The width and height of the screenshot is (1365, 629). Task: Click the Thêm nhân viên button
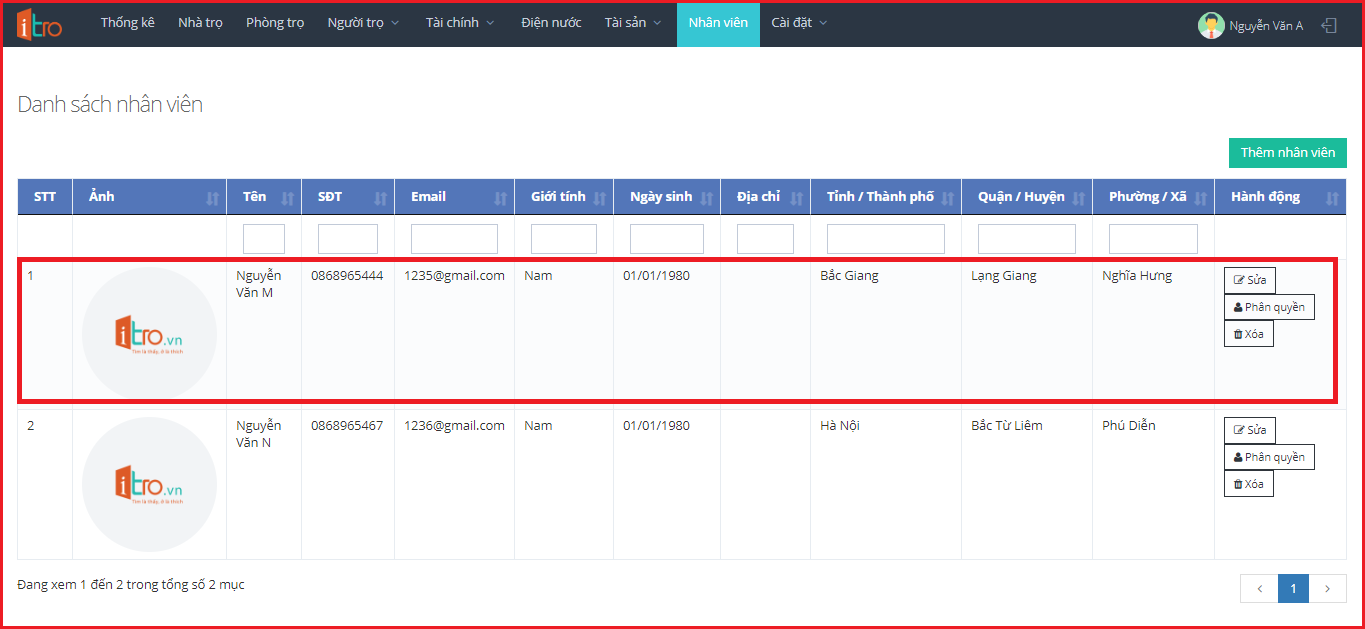[x=1287, y=153]
